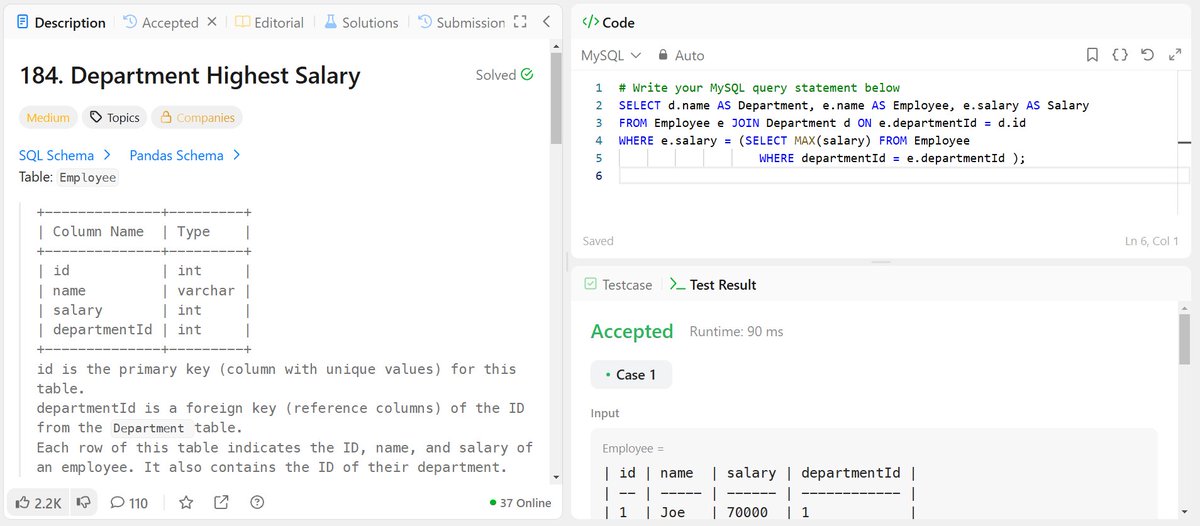1200x526 pixels.
Task: Click the 37 Online indicator
Action: point(521,503)
